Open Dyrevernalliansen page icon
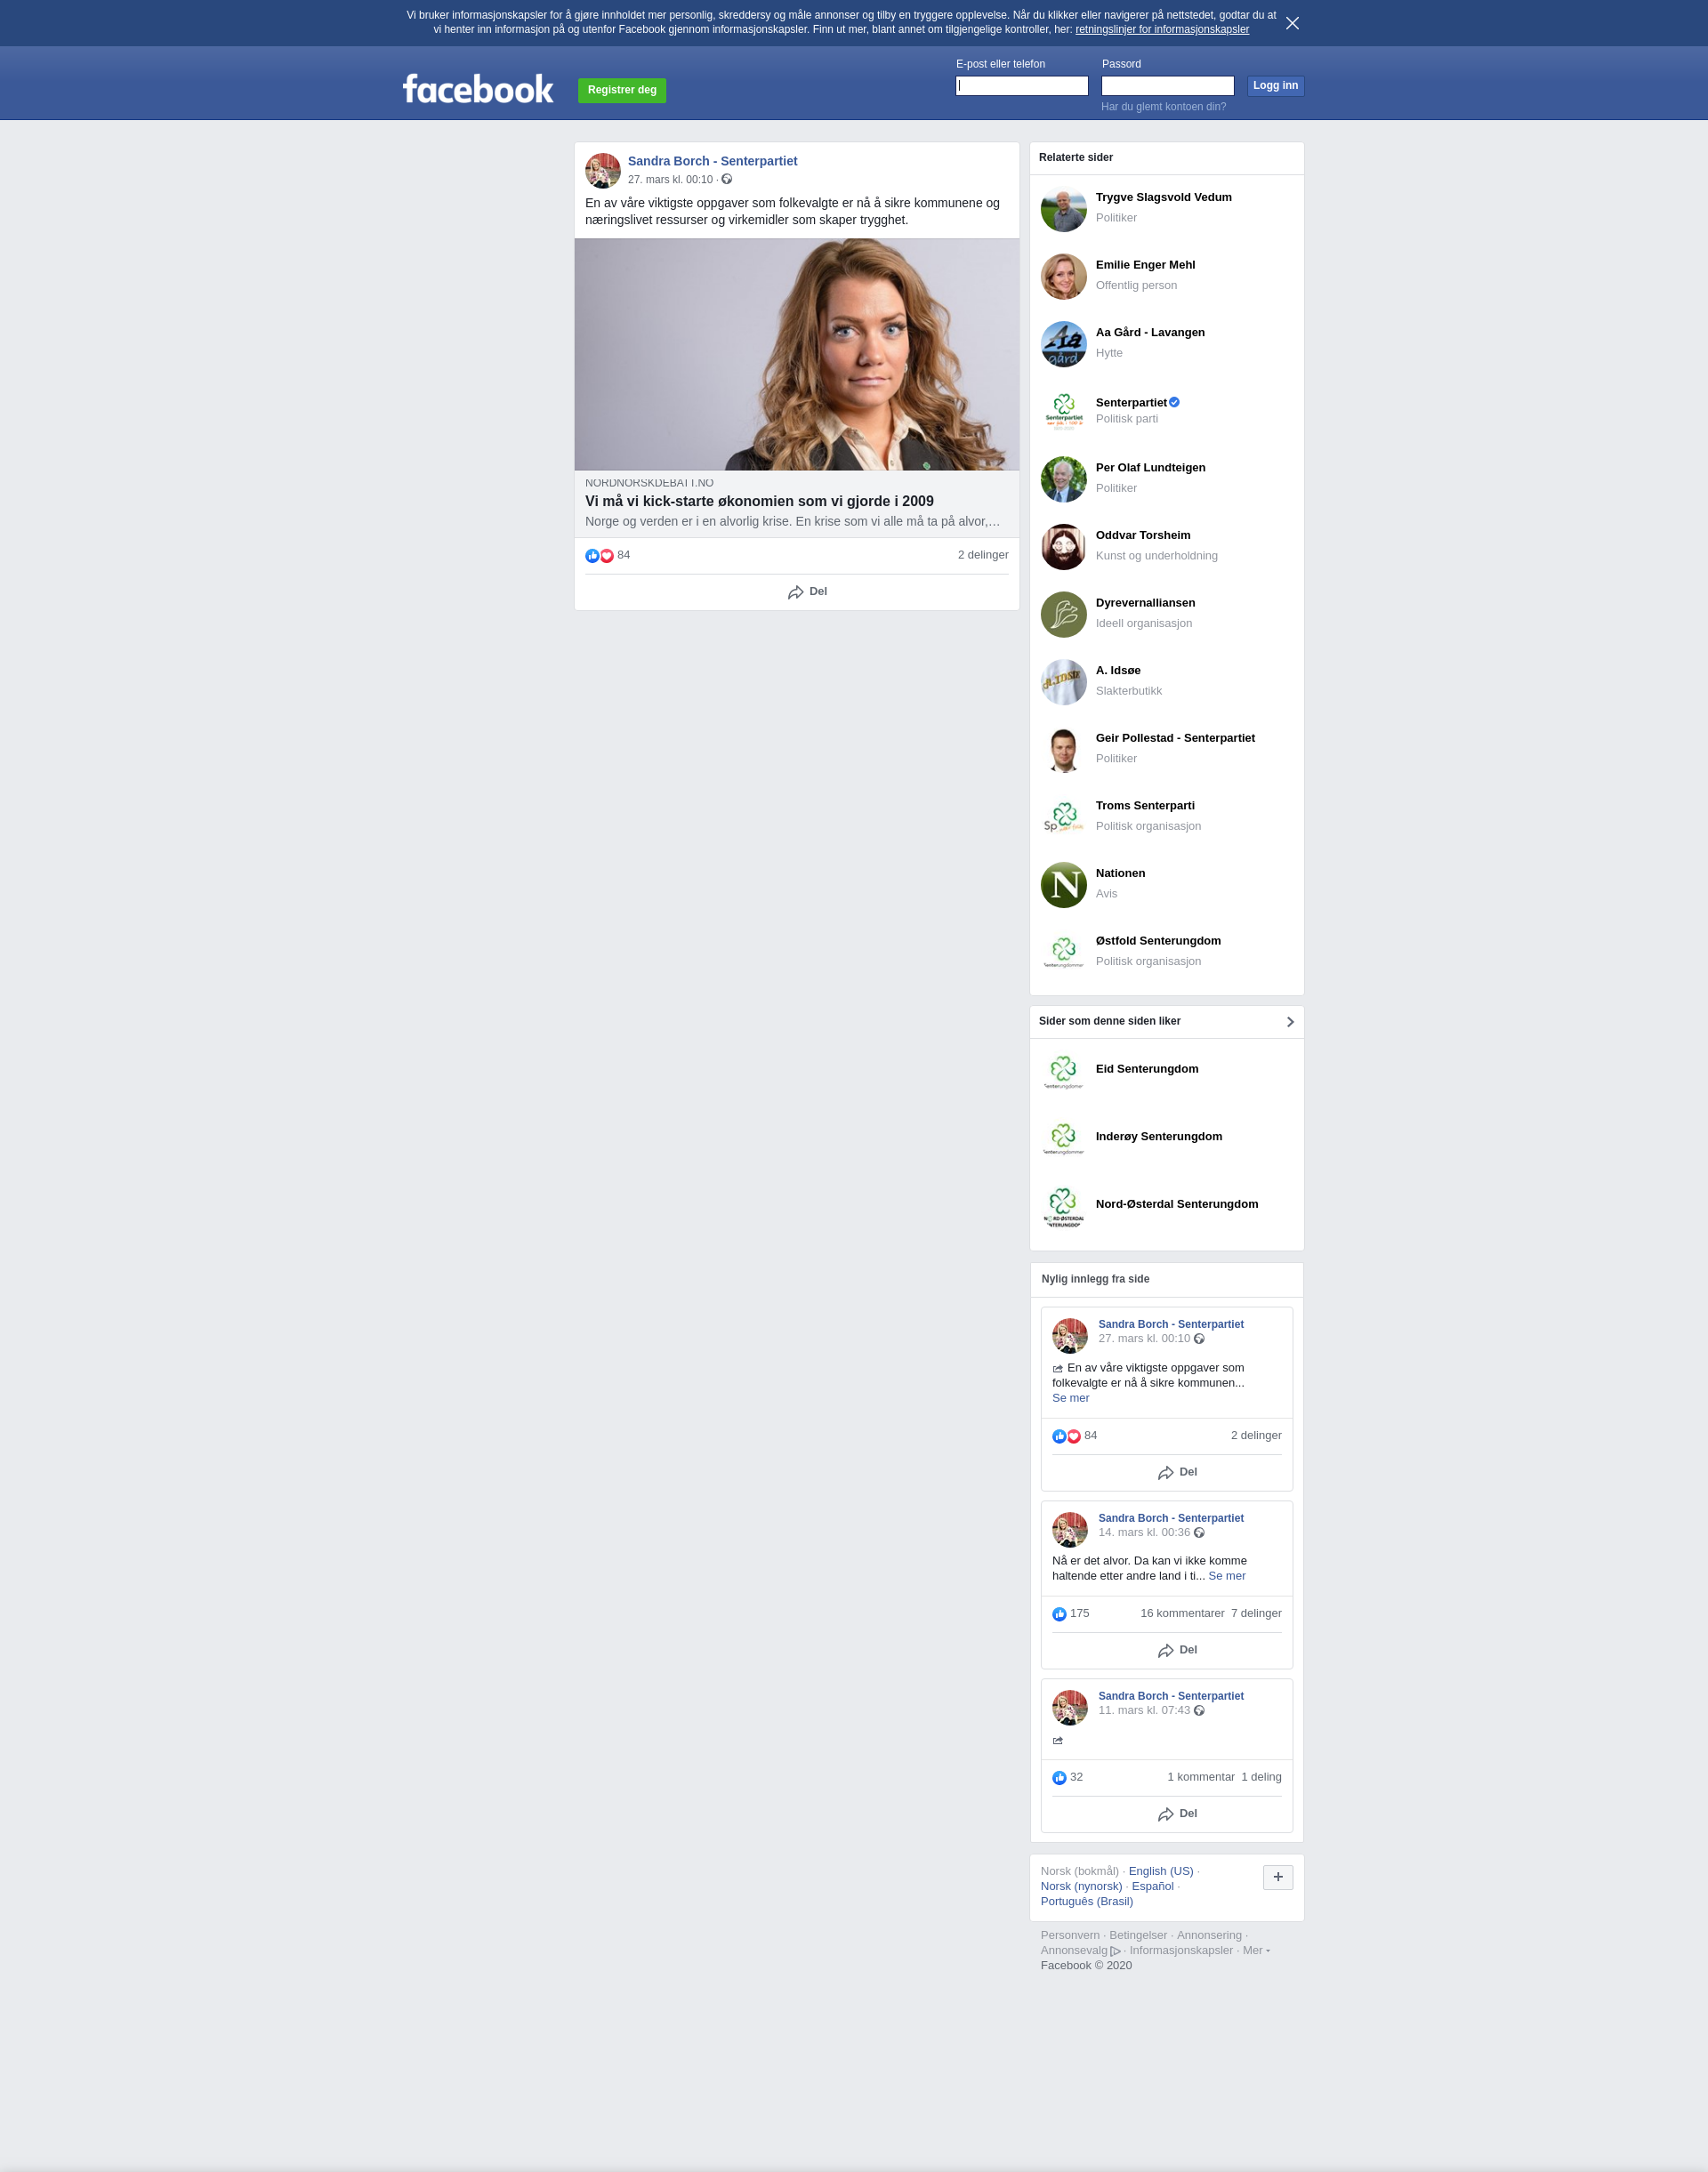1708x2172 pixels. pos(1063,614)
